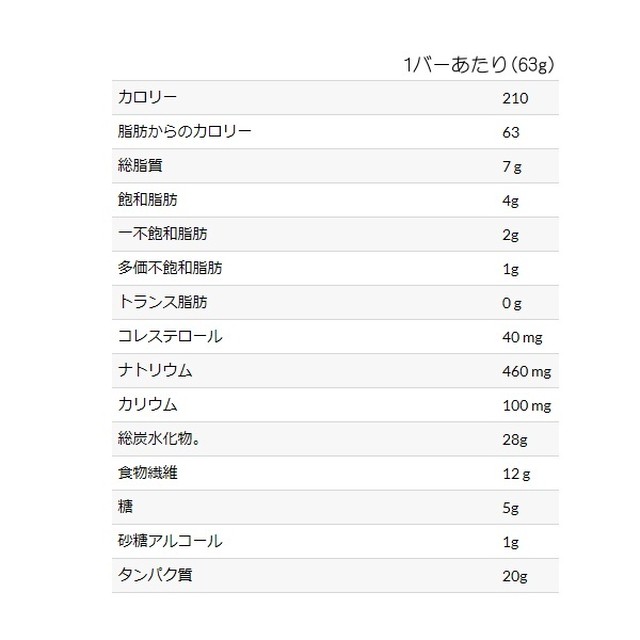640x640 pixels.
Task: Click the カリウム row label
Action: coord(147,405)
